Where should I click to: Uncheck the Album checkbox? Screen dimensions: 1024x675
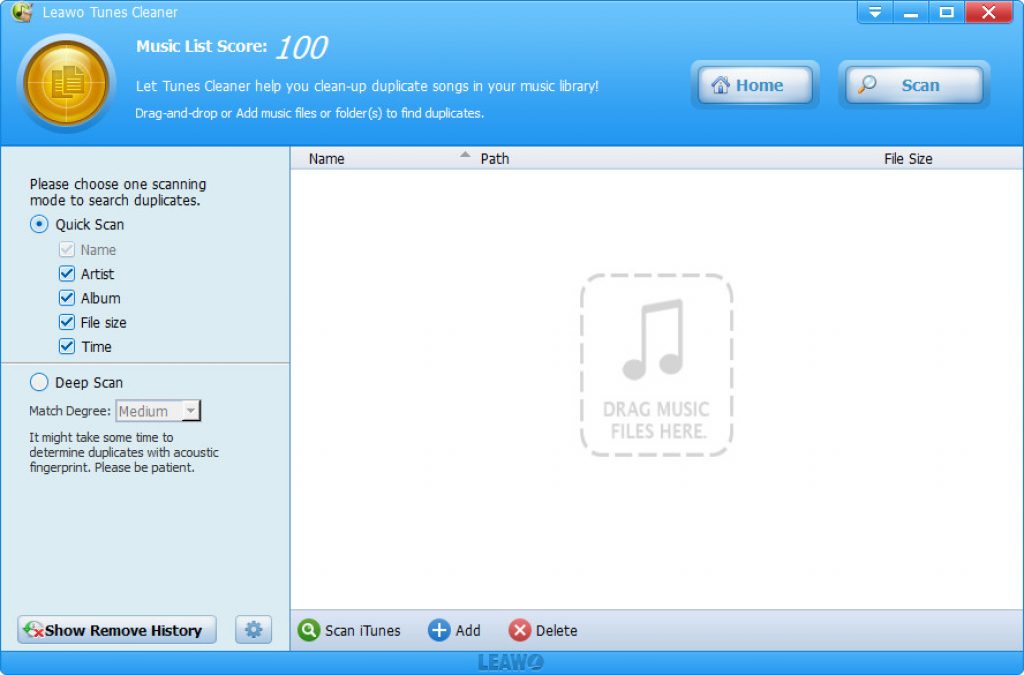pyautogui.click(x=67, y=298)
